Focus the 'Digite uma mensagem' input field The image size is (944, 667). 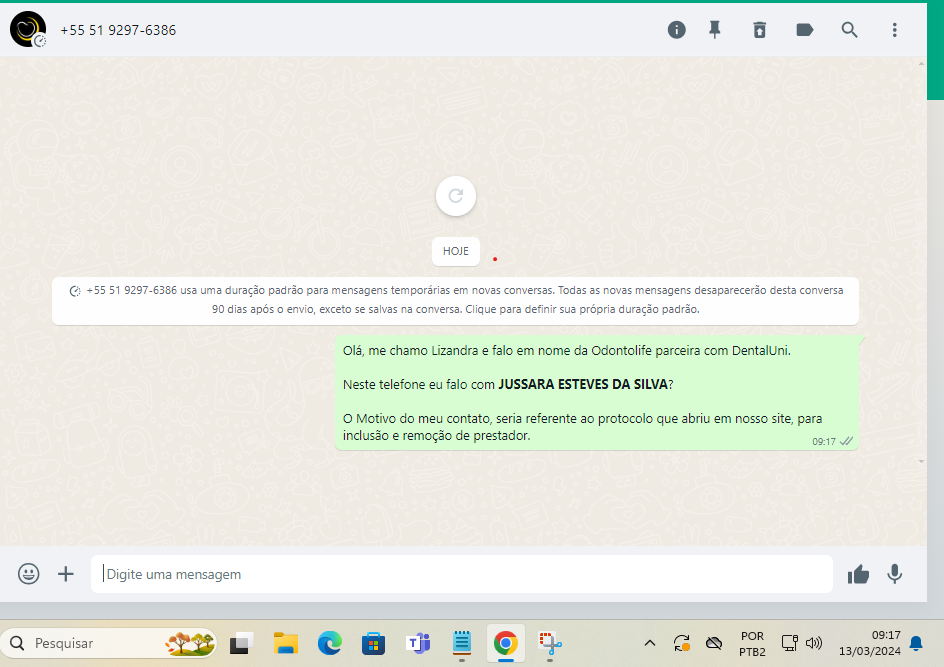[x=462, y=574]
